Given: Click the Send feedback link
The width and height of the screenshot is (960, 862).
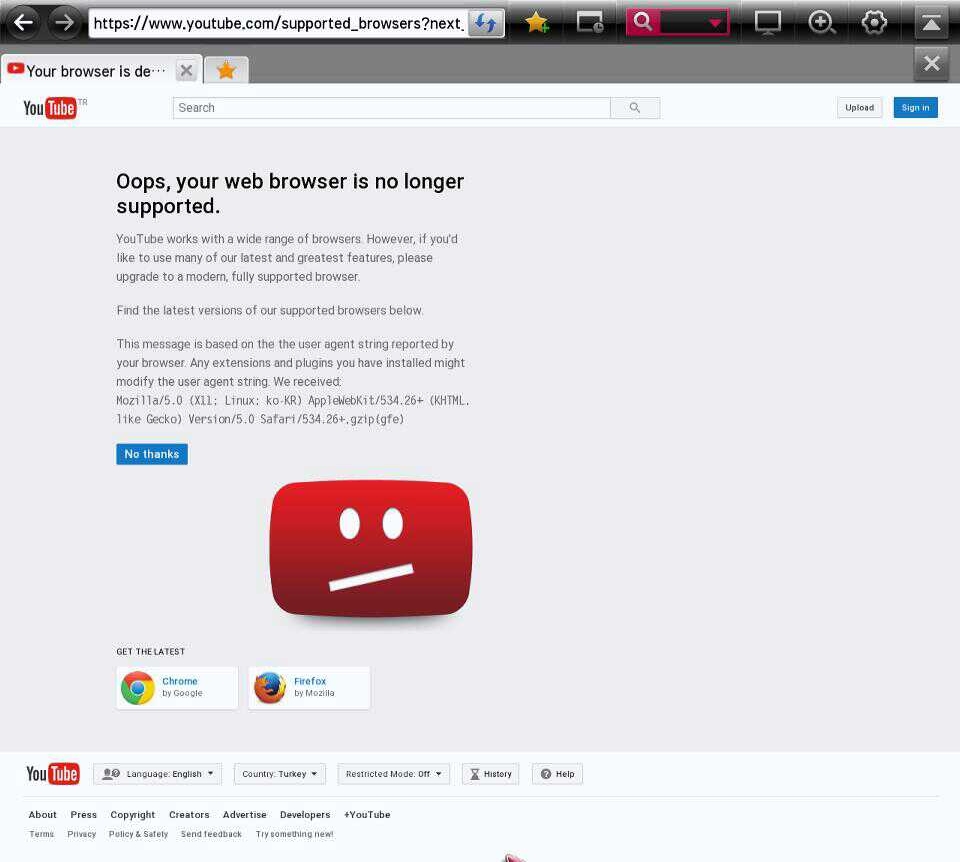Looking at the screenshot, I should (211, 834).
